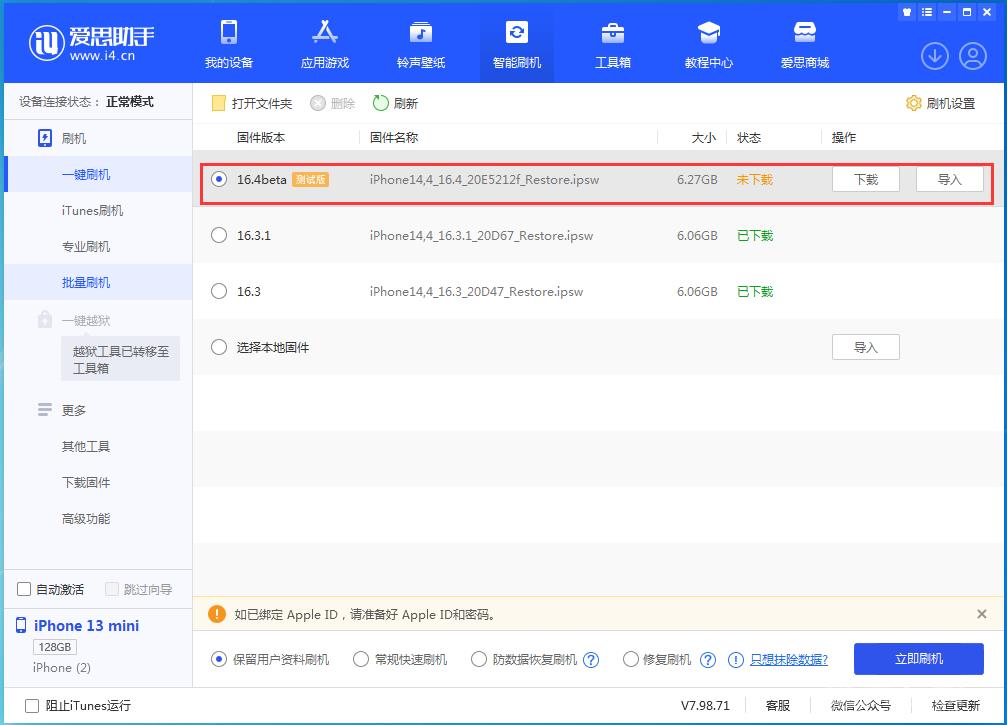Screen dimensions: 1007x725
Task: Open the 应用游戏 section
Action: 324,44
